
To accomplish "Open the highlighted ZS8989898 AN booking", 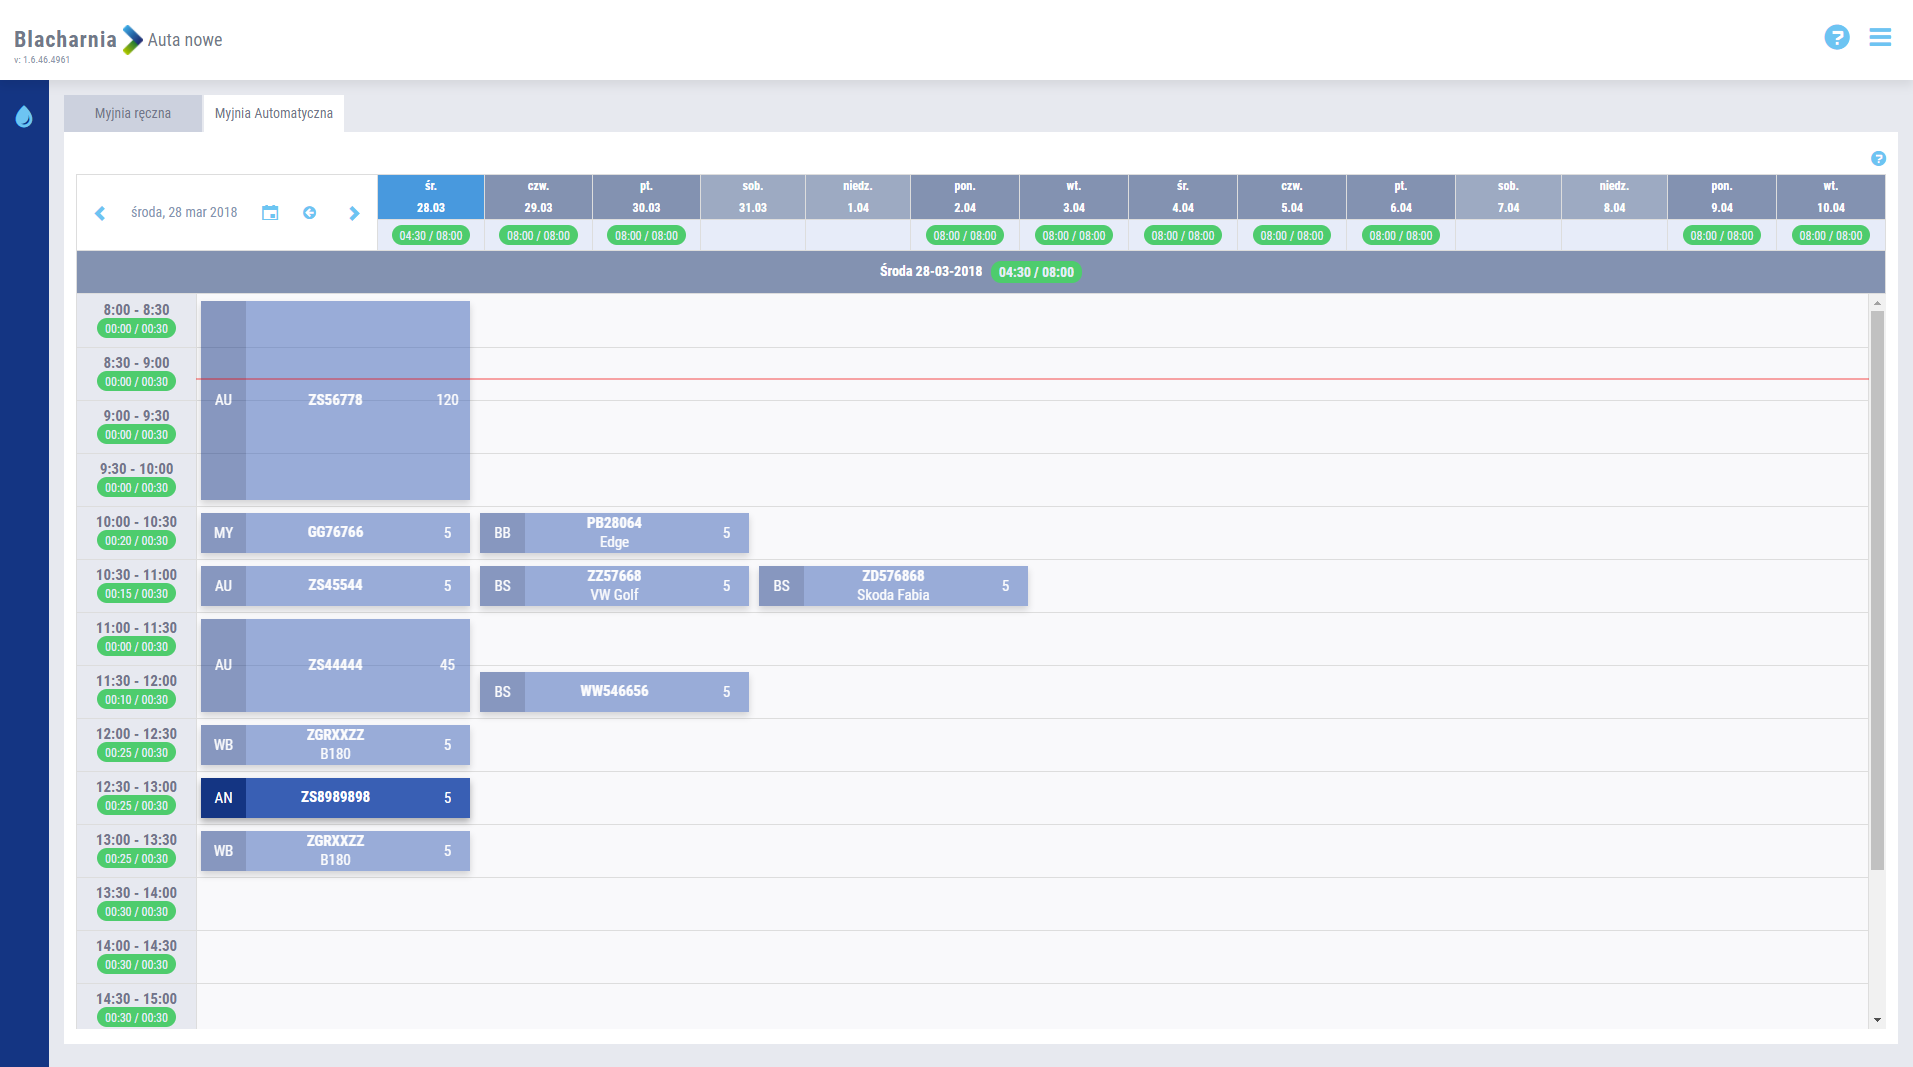I will coord(335,798).
